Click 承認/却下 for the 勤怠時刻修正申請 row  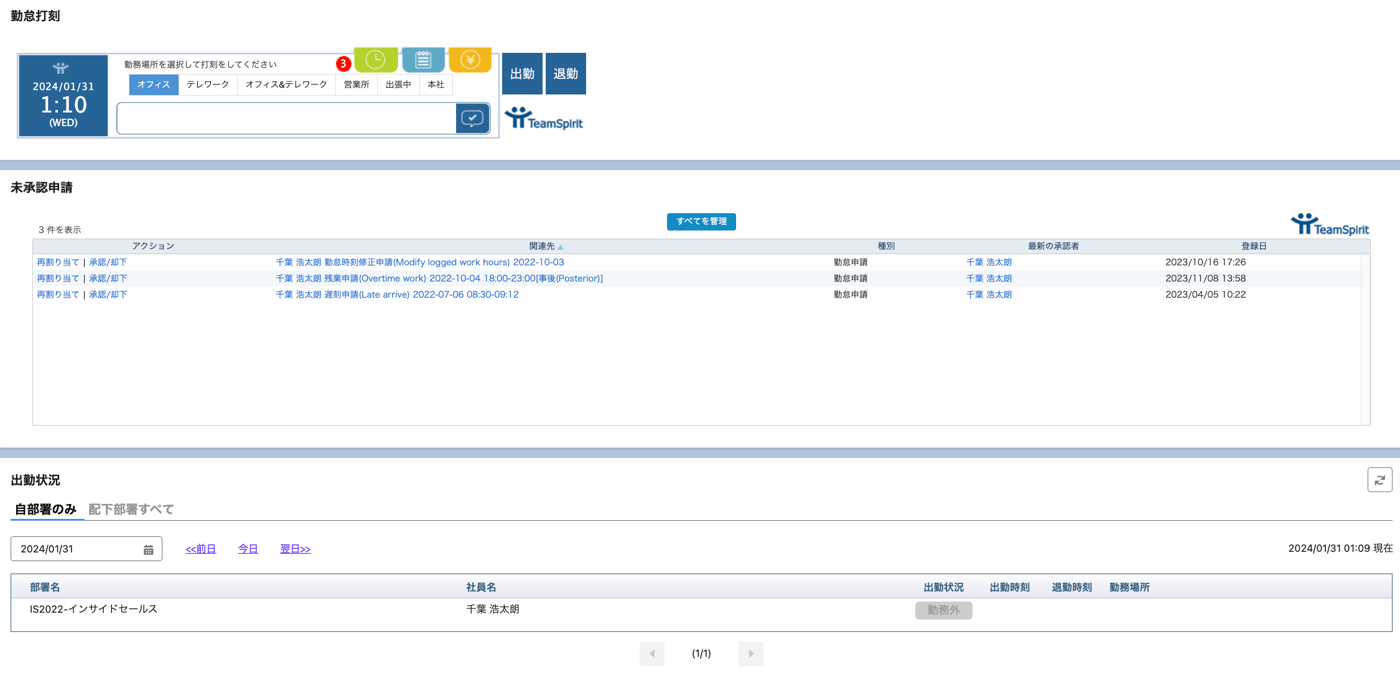(x=108, y=263)
